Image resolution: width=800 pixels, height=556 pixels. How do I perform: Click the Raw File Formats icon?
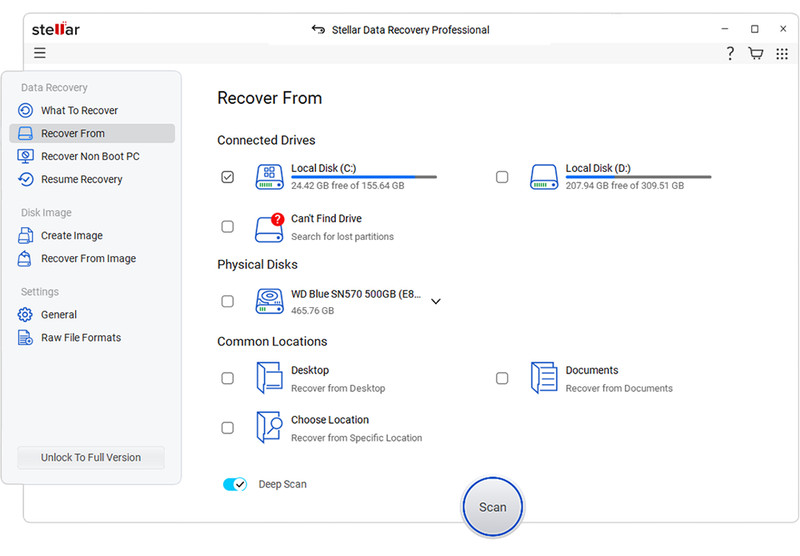point(25,337)
